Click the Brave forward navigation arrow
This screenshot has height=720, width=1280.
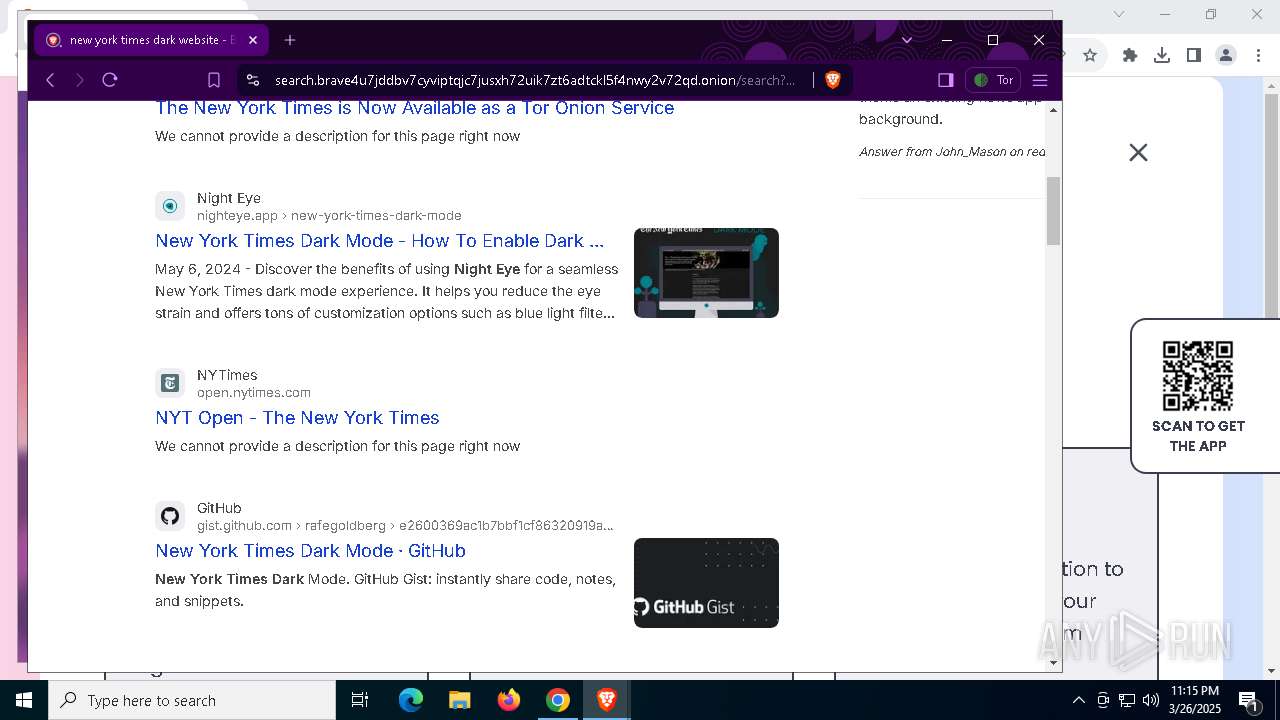pyautogui.click(x=80, y=80)
